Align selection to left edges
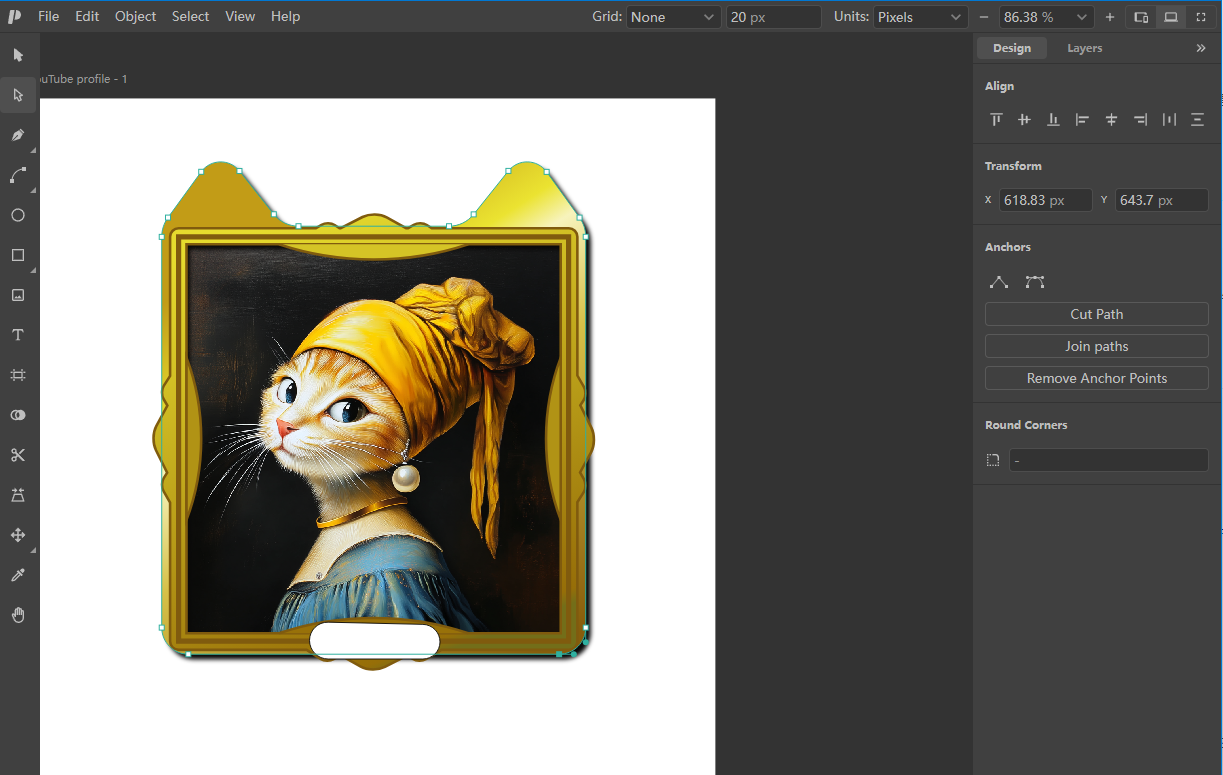 (1082, 119)
